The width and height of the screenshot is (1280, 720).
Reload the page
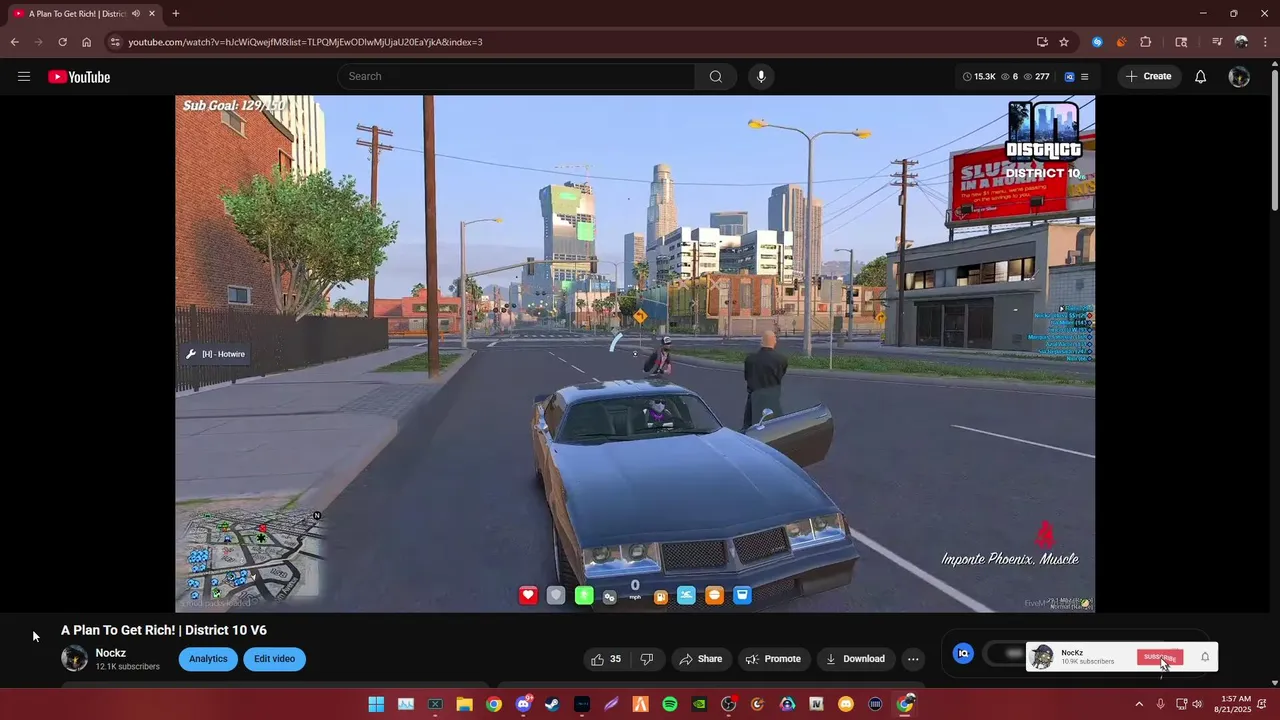(x=62, y=42)
